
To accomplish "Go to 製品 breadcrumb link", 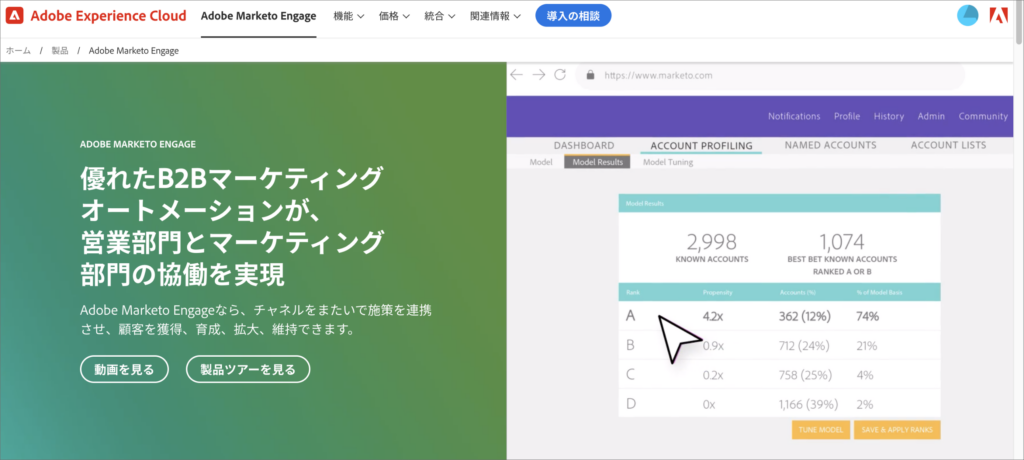I will click(60, 50).
